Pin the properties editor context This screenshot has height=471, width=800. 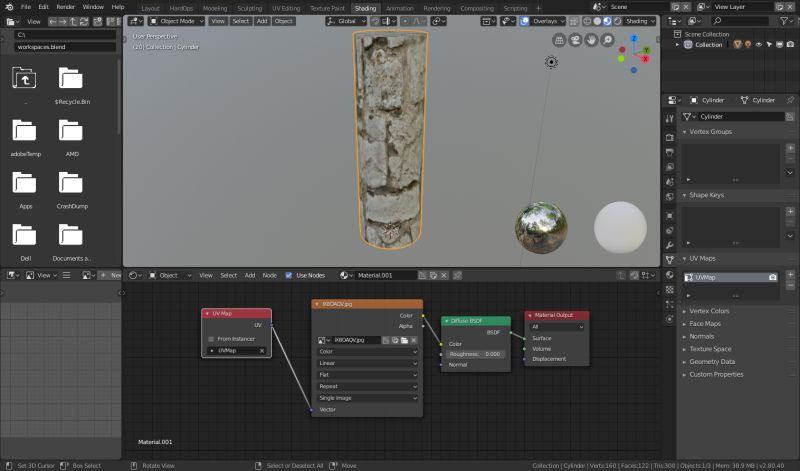click(790, 100)
